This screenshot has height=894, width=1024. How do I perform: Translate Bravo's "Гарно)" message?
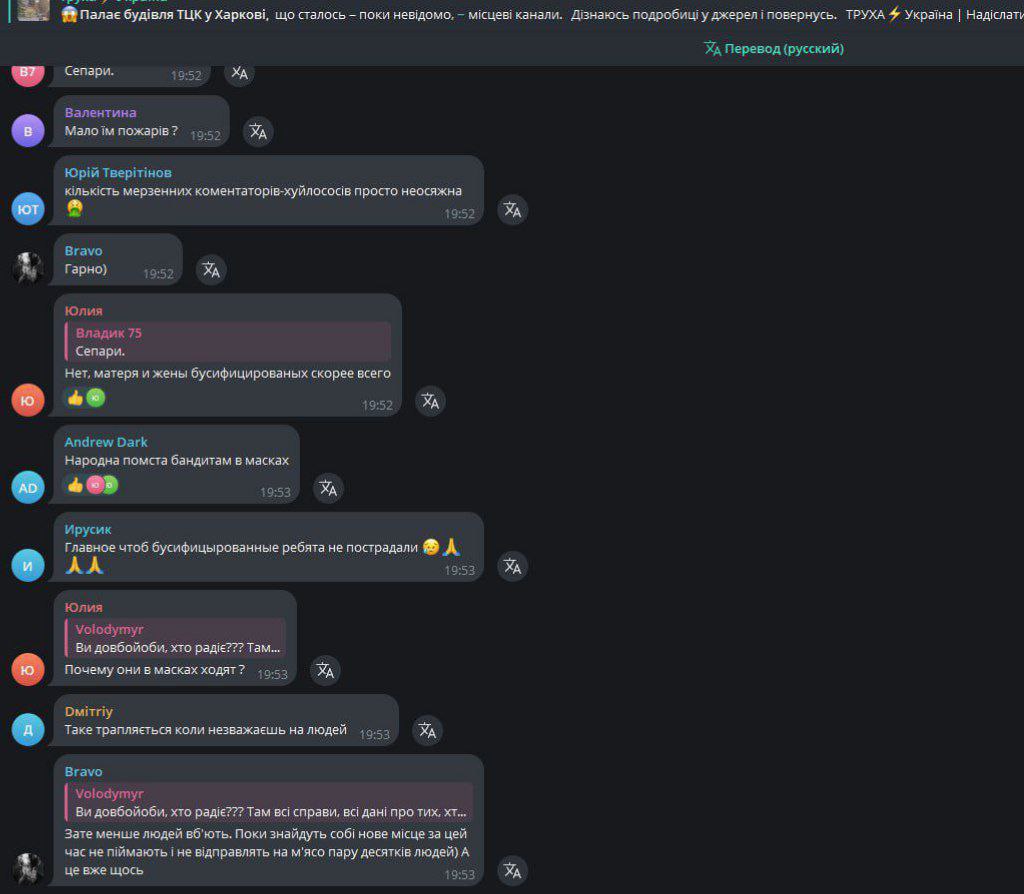coord(211,270)
